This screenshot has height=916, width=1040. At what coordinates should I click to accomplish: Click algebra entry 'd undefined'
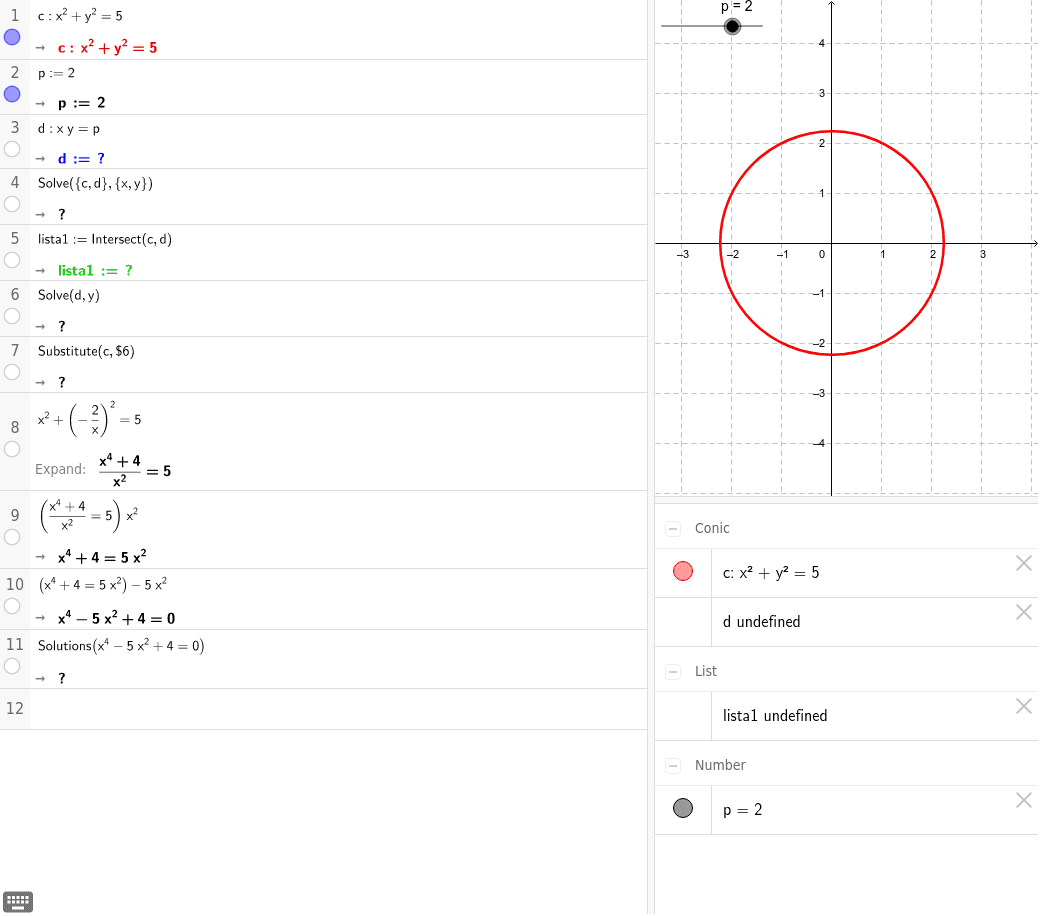point(761,622)
